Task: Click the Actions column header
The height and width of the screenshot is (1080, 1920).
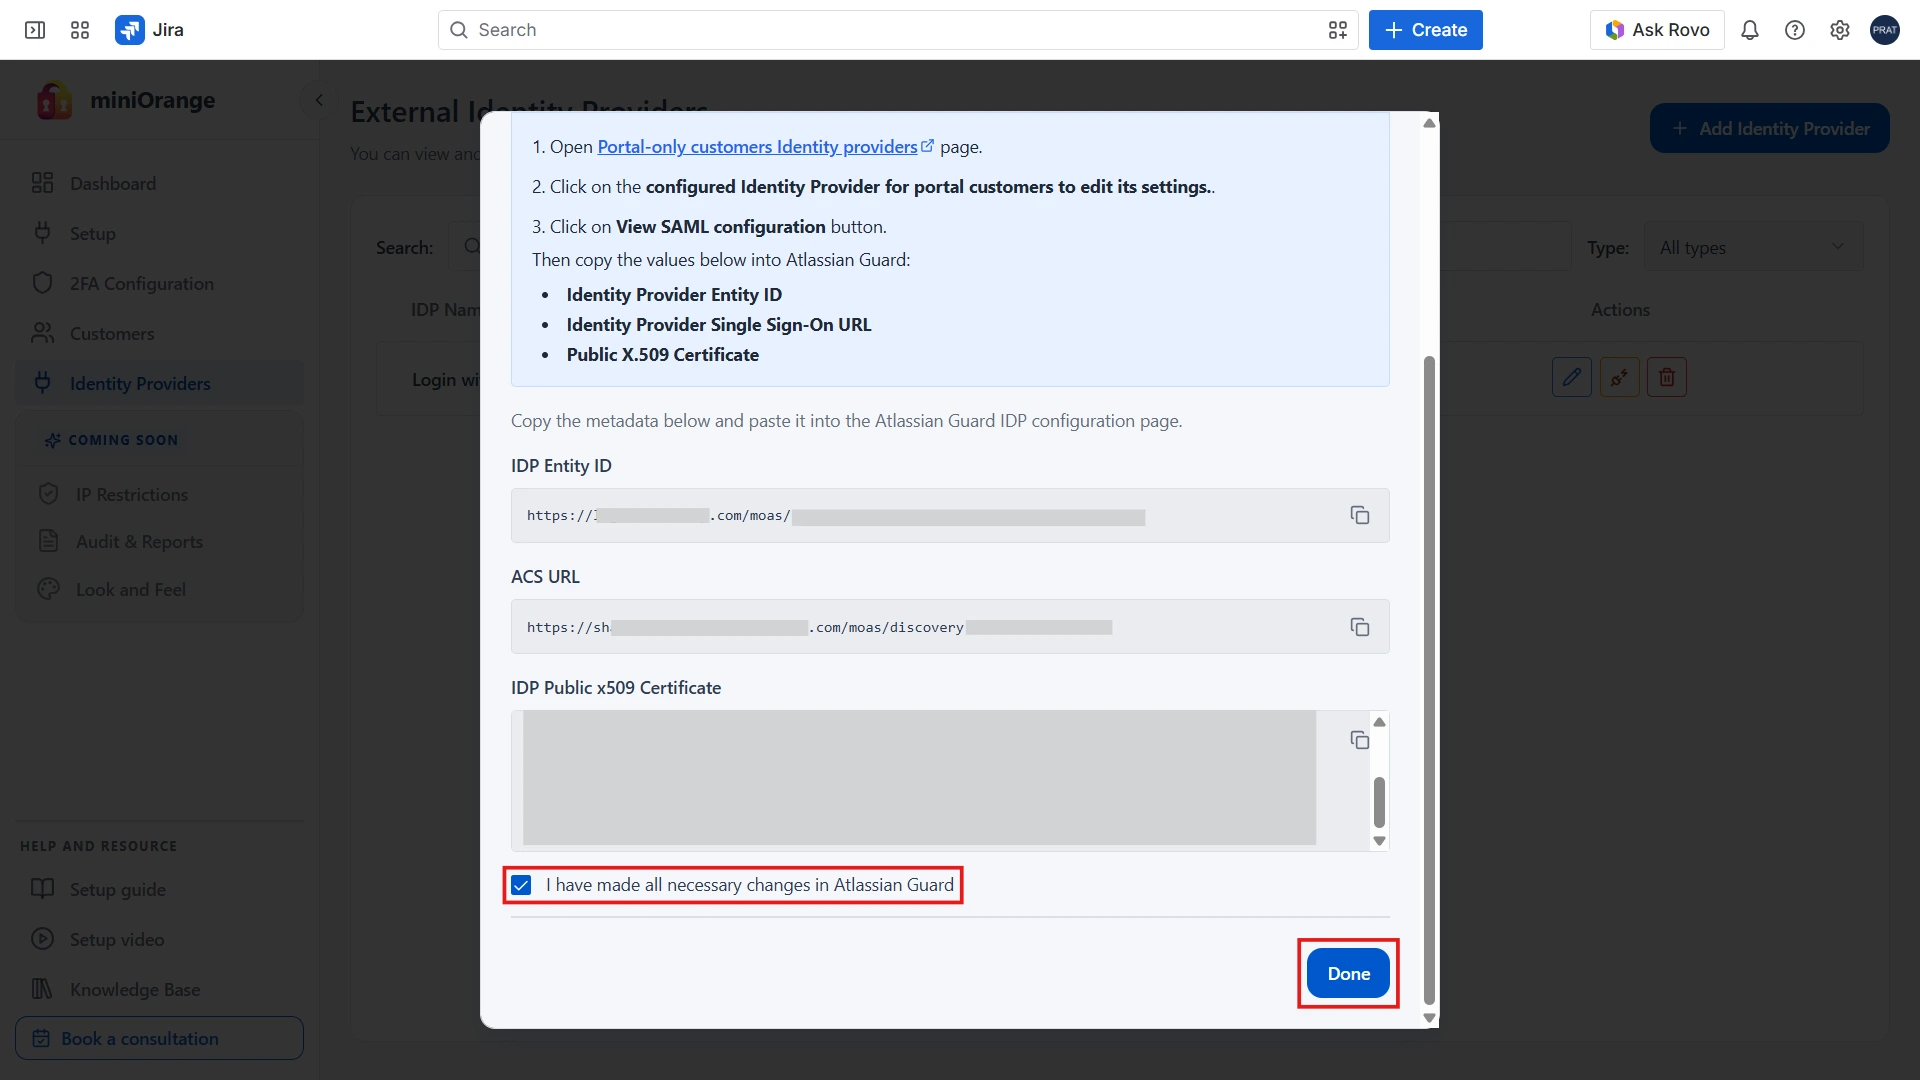Action: 1620,310
